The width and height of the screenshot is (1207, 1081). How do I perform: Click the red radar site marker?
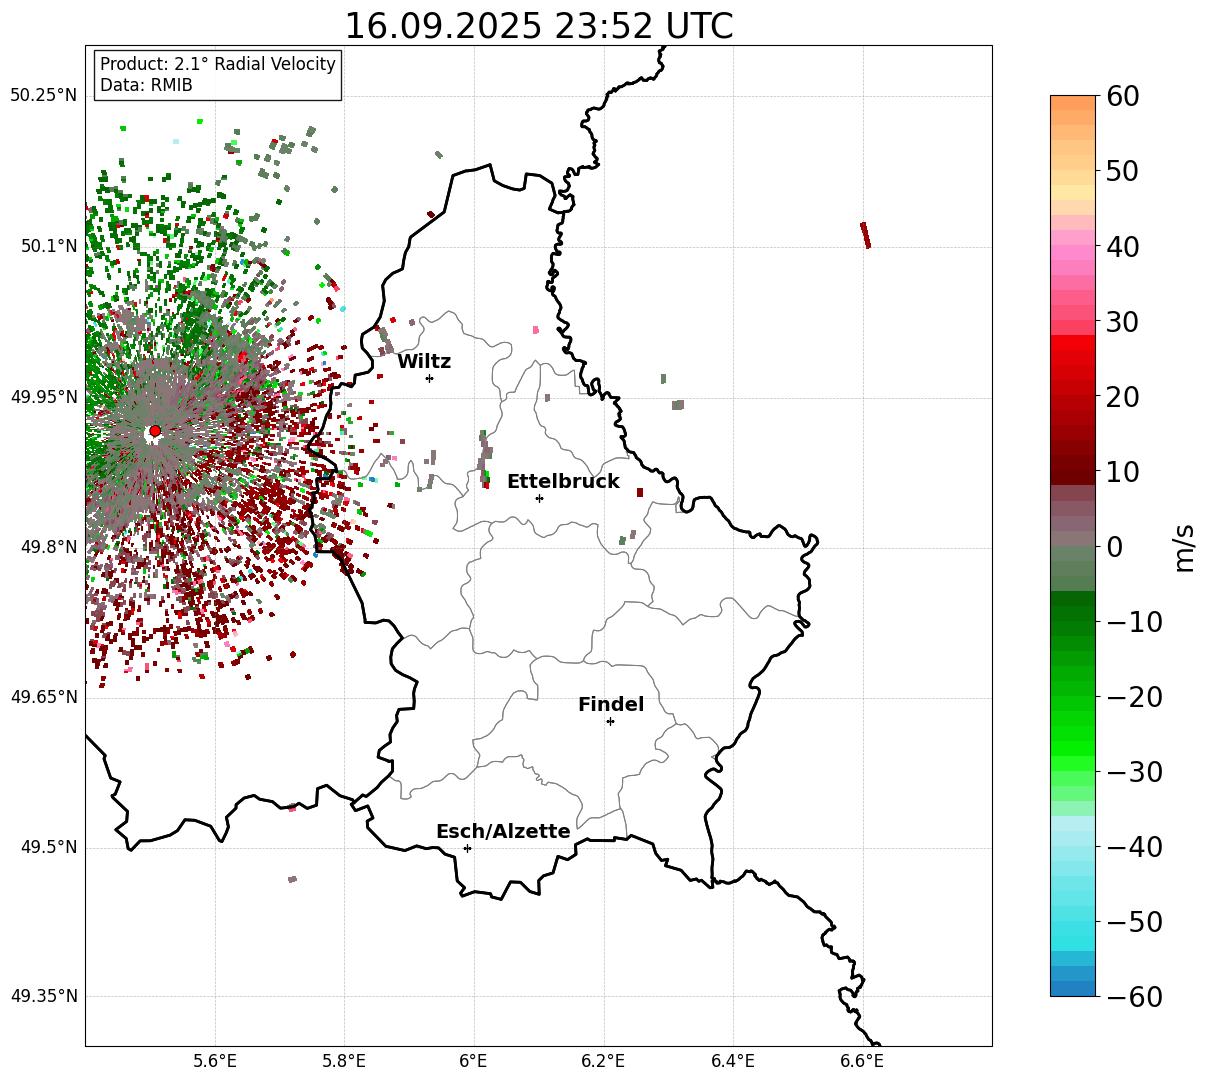[x=154, y=431]
